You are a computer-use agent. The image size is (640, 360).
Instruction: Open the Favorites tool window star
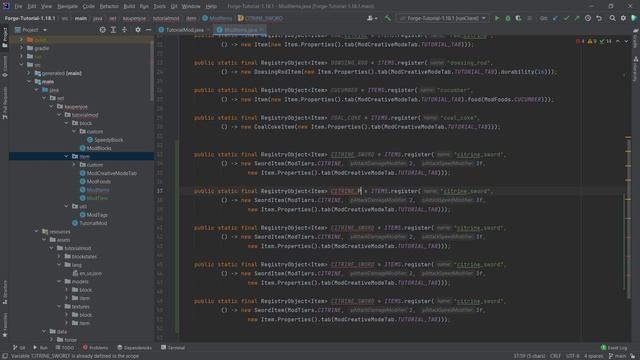tap(5, 324)
